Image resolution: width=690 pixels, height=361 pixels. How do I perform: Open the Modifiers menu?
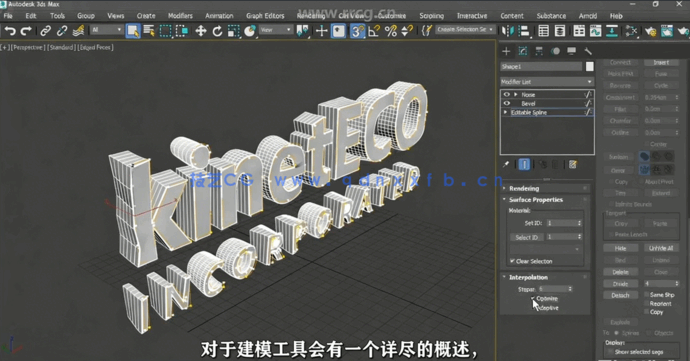coord(180,15)
